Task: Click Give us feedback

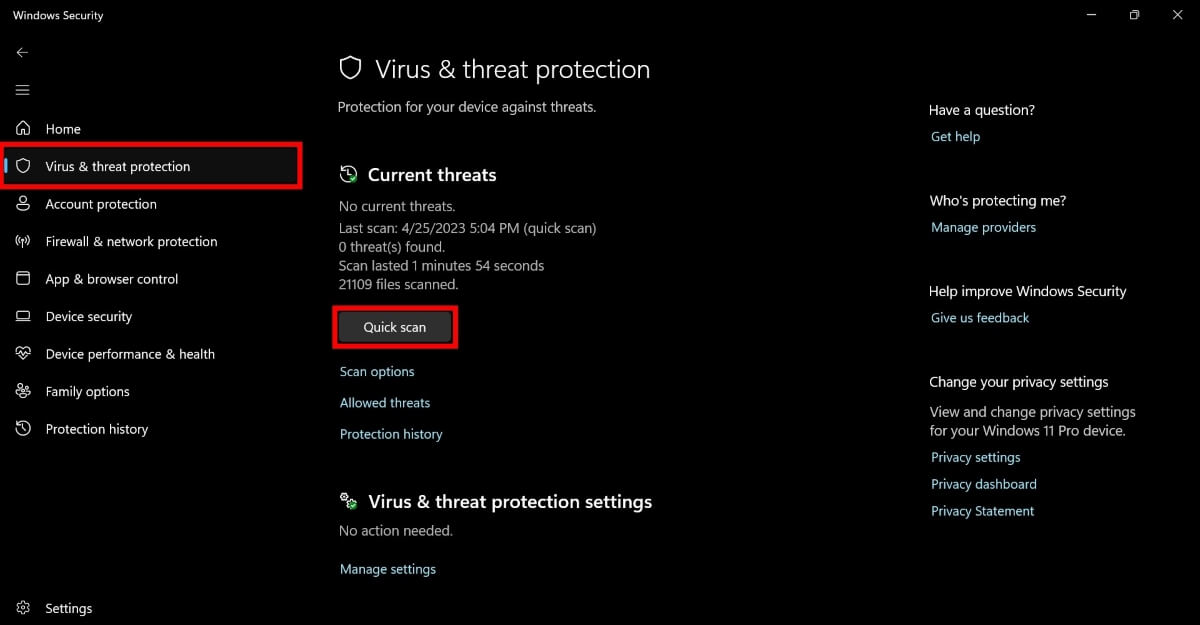Action: tap(980, 317)
